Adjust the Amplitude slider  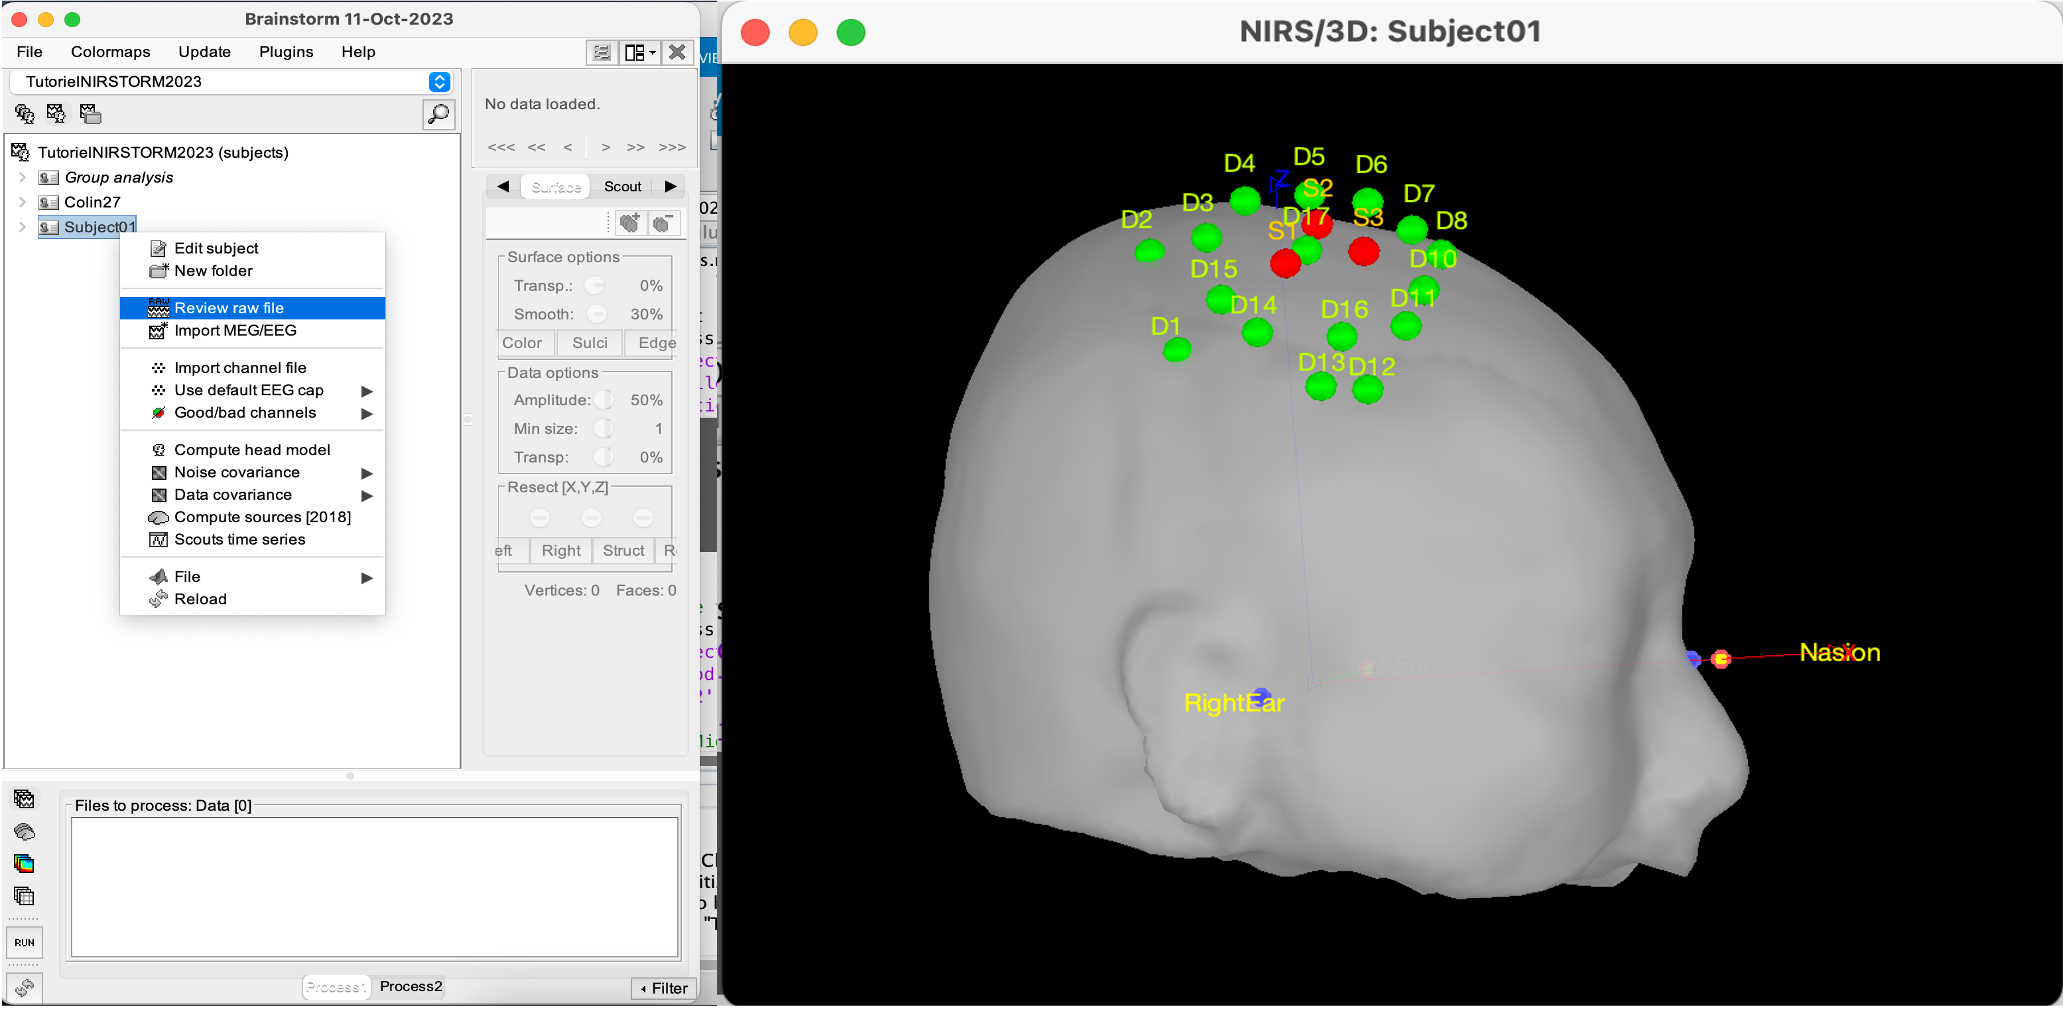604,400
